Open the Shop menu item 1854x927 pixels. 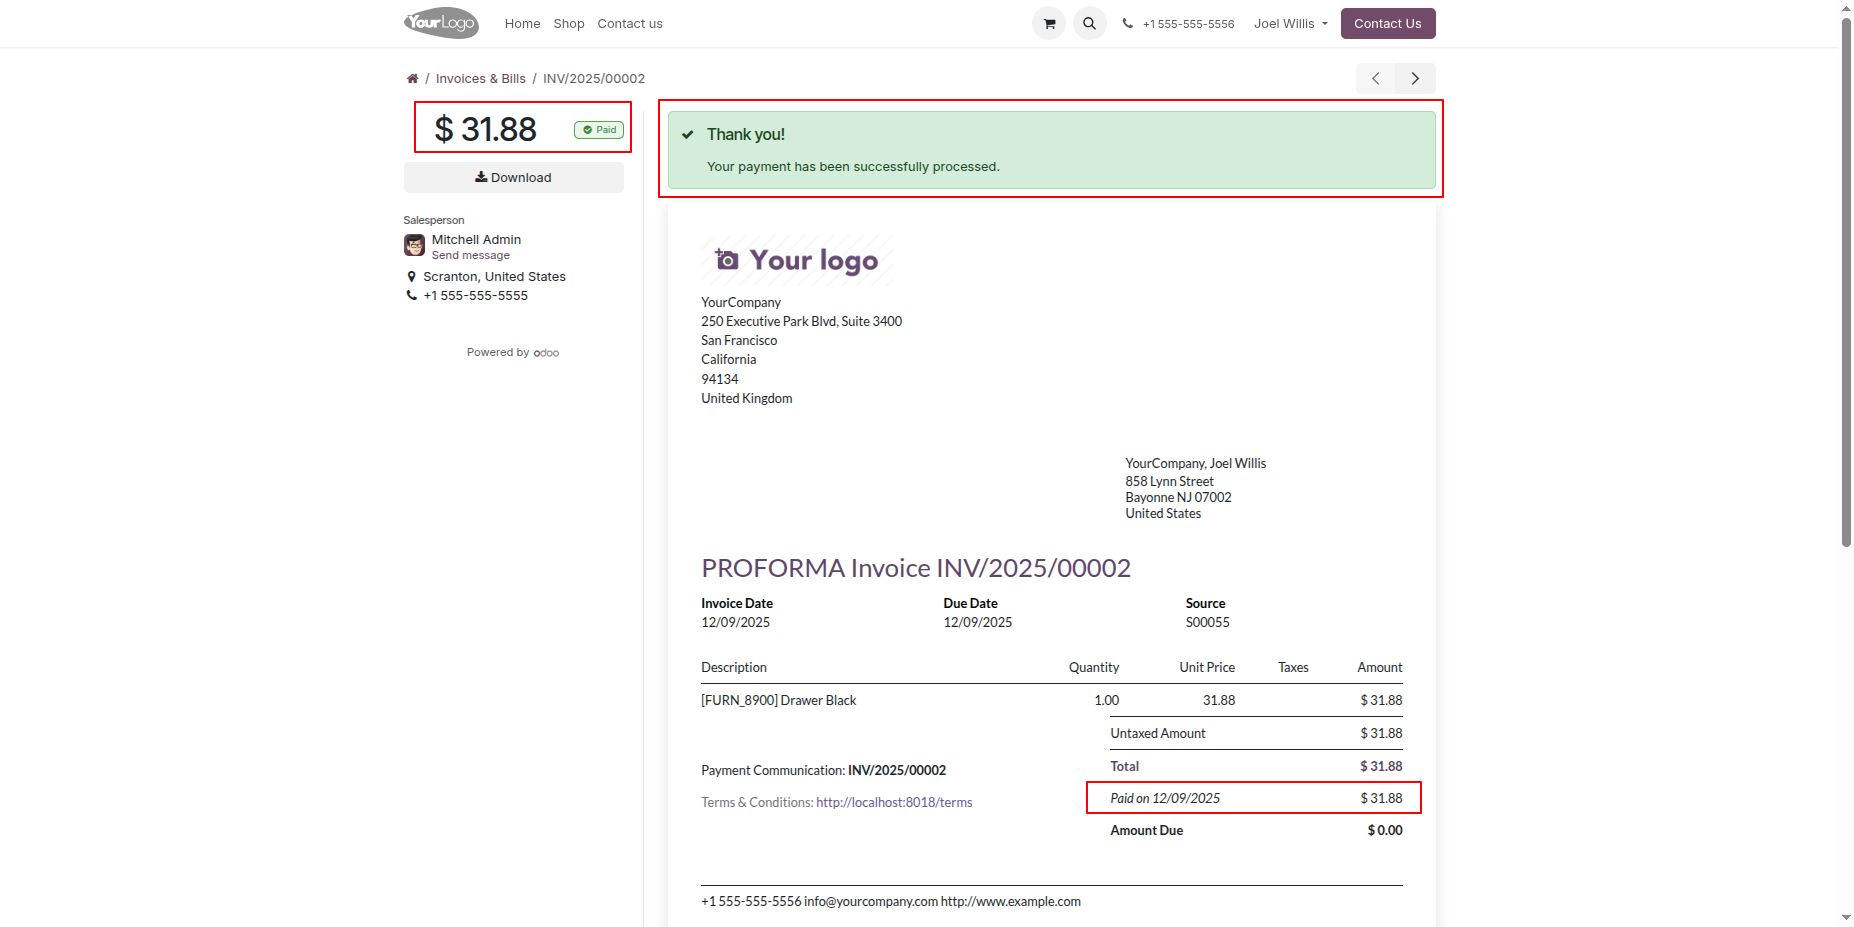pyautogui.click(x=568, y=24)
